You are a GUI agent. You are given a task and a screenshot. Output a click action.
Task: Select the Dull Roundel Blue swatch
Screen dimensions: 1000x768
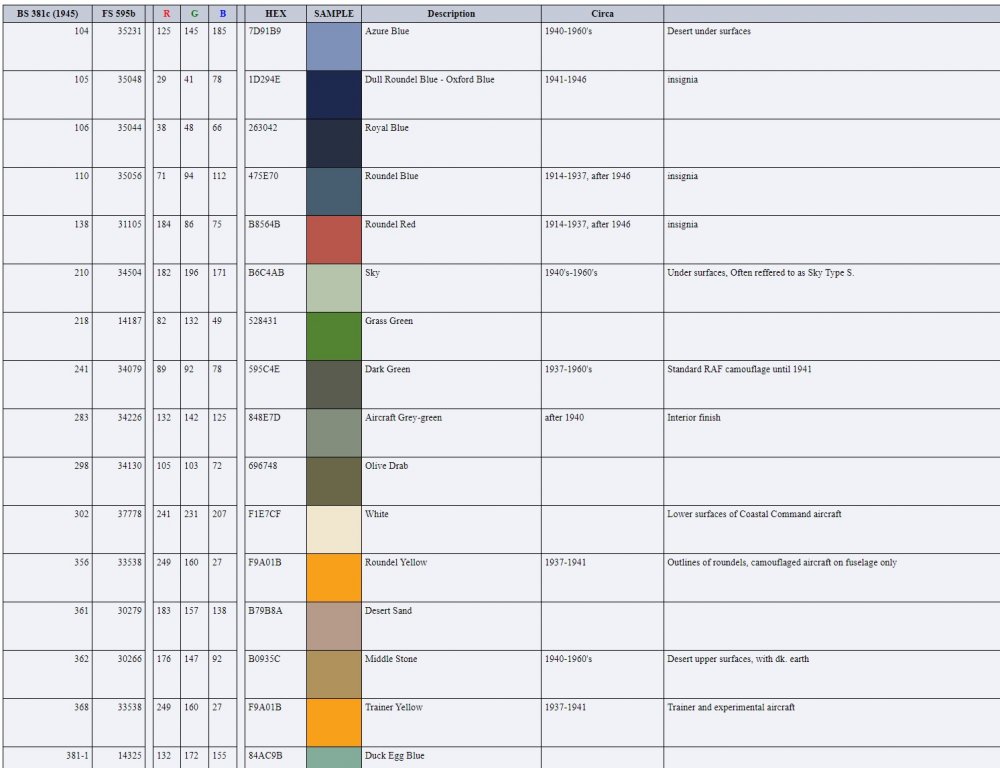point(333,94)
